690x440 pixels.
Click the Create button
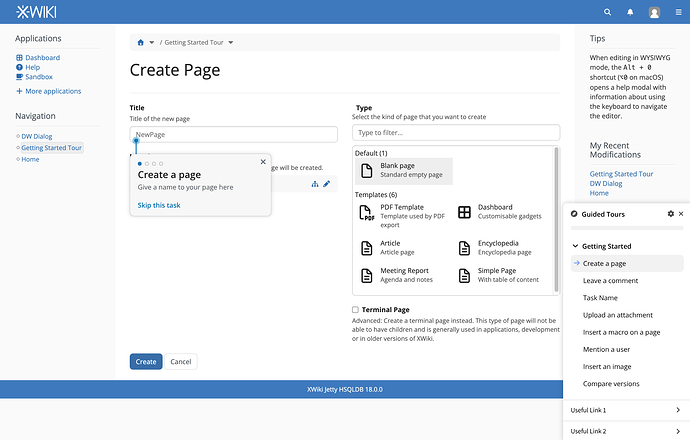point(146,362)
